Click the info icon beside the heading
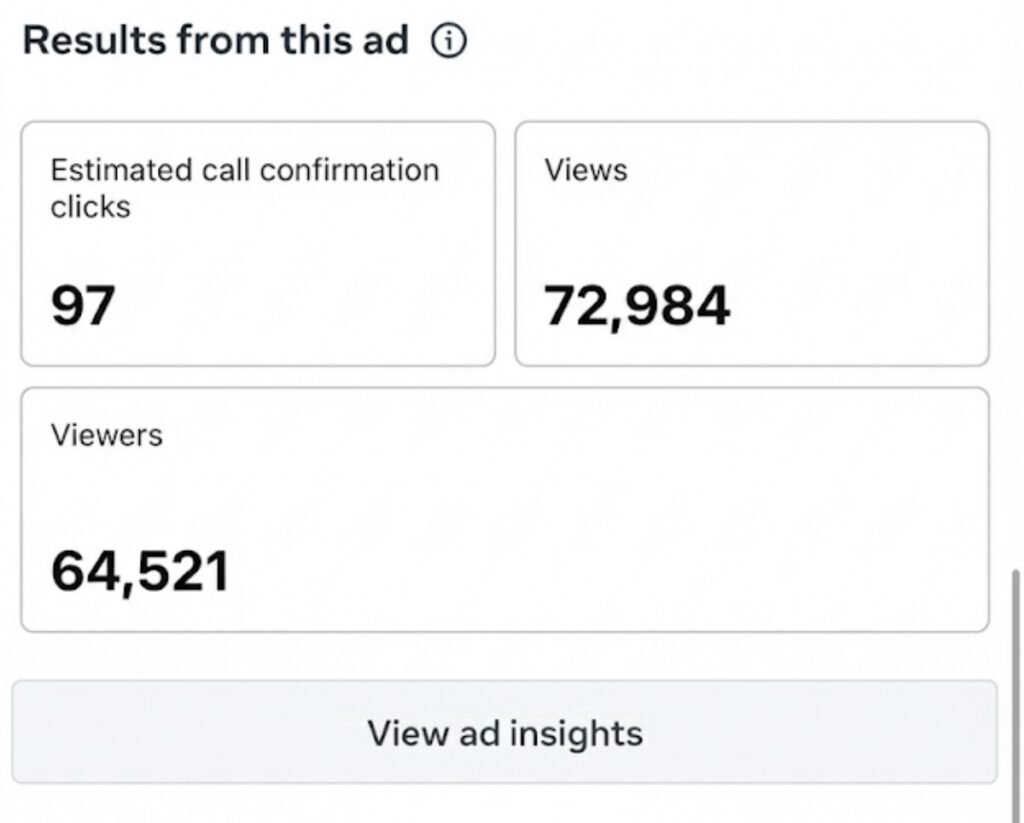This screenshot has width=1024, height=823. (x=449, y=41)
